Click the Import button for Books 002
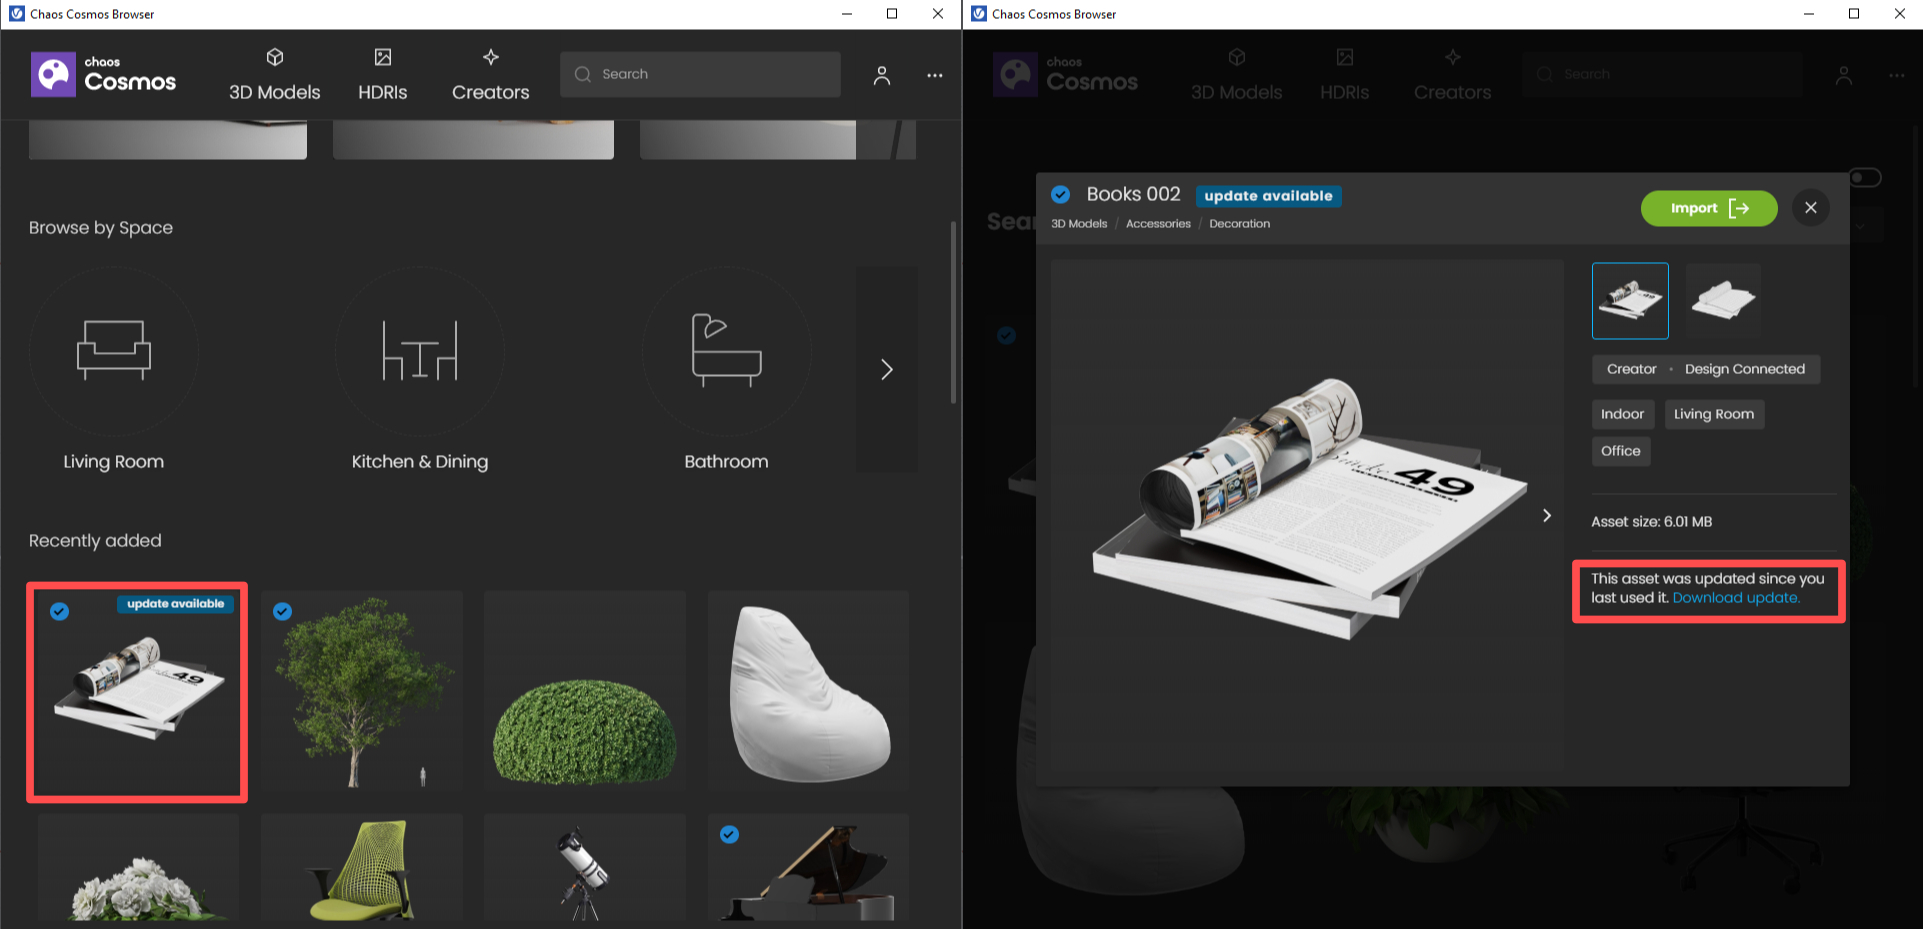This screenshot has width=1923, height=929. coord(1709,208)
